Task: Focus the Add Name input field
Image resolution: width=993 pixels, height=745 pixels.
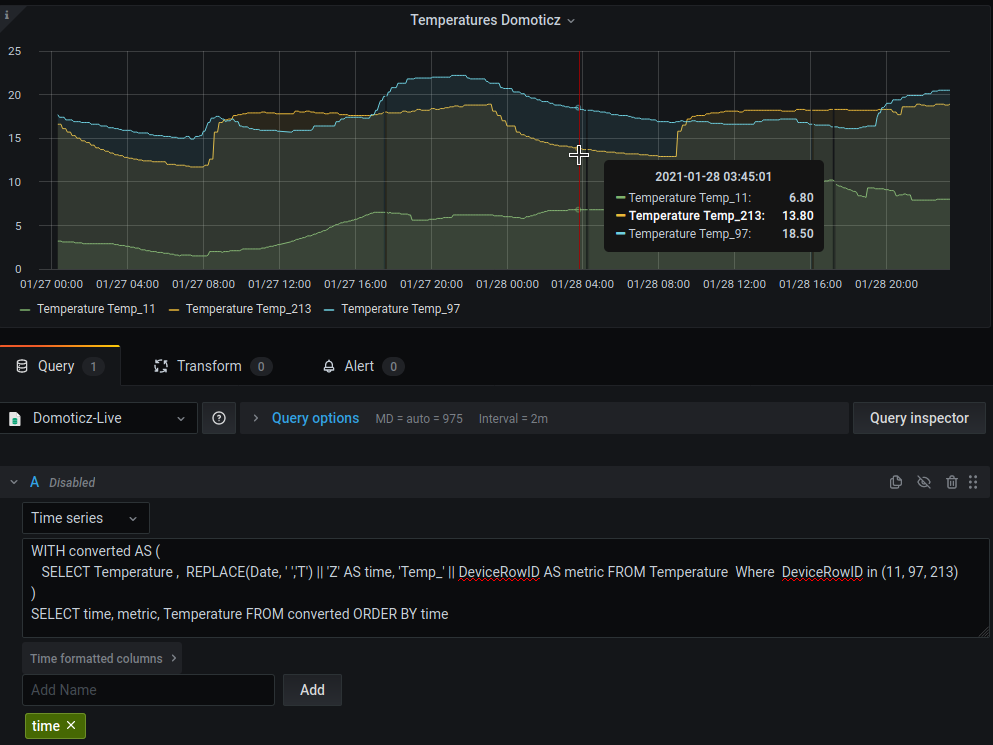Action: (x=148, y=690)
